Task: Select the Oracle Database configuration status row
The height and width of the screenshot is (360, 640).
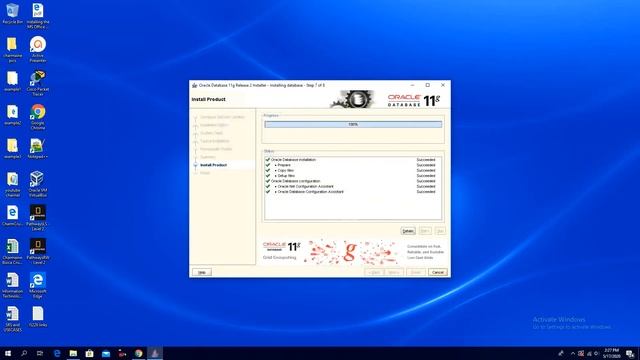Action: 353,181
